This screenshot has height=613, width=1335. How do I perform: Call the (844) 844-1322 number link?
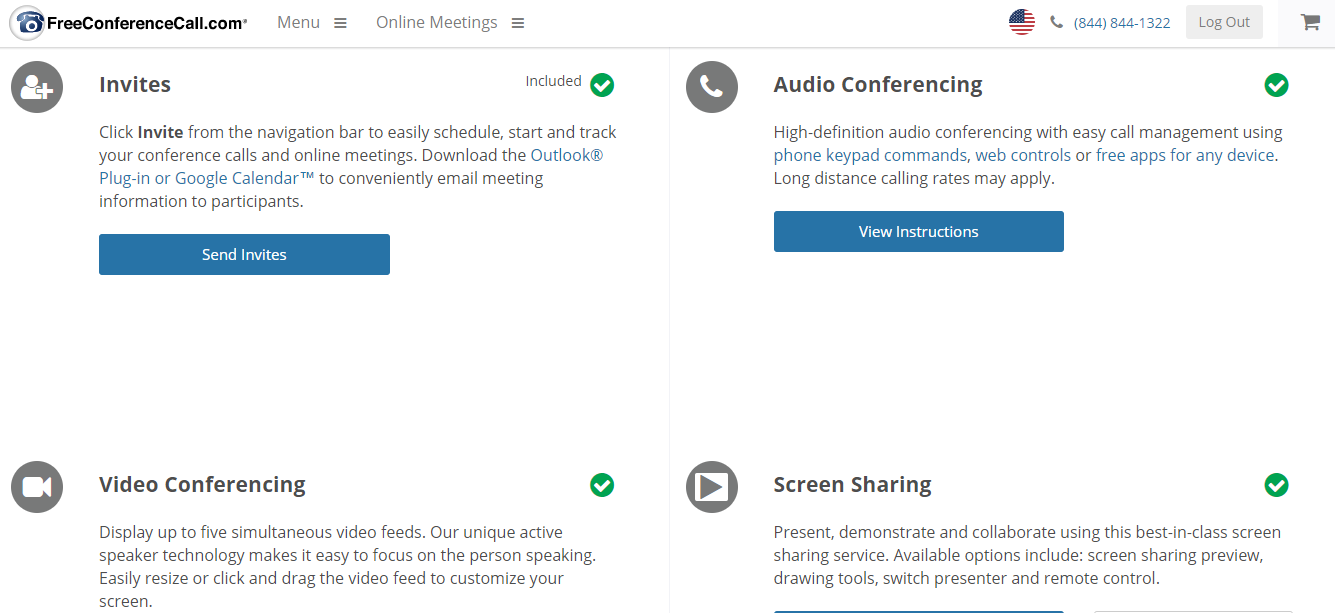(1122, 23)
